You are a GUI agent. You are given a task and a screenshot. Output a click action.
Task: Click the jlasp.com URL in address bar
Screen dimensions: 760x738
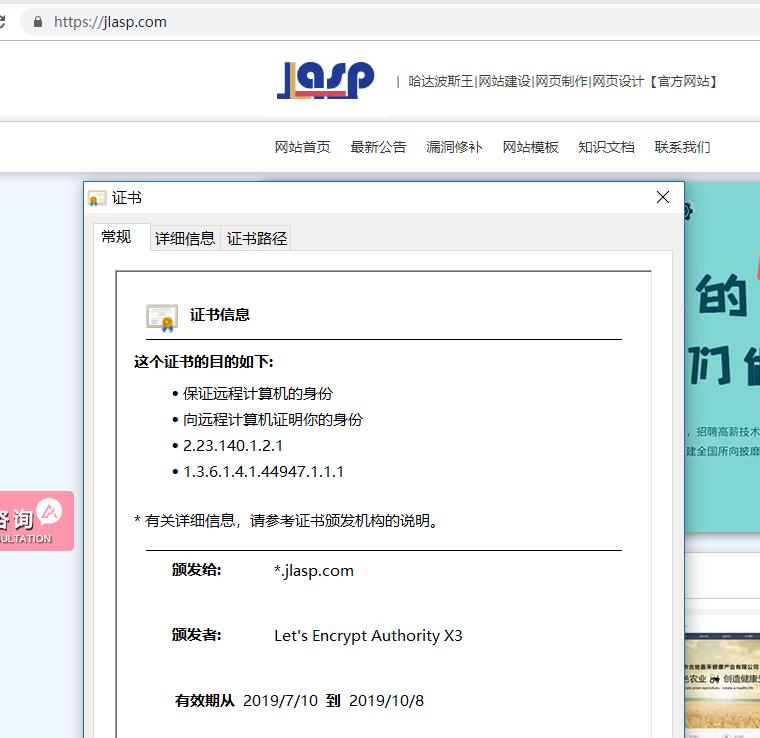(x=110, y=22)
